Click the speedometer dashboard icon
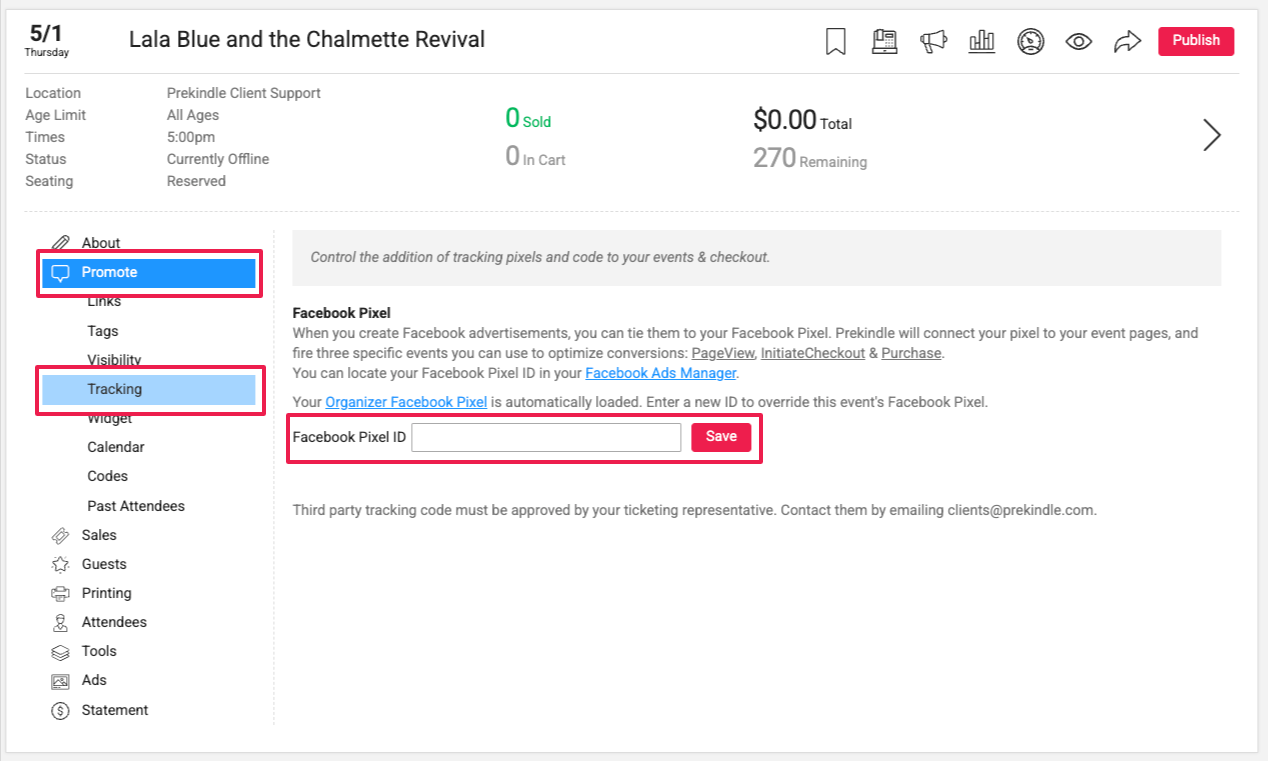 tap(1030, 41)
